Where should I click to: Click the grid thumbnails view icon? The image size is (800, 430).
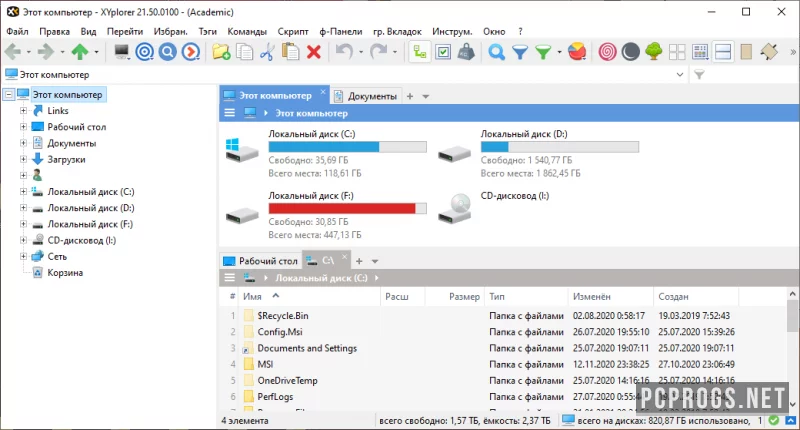coord(677,52)
